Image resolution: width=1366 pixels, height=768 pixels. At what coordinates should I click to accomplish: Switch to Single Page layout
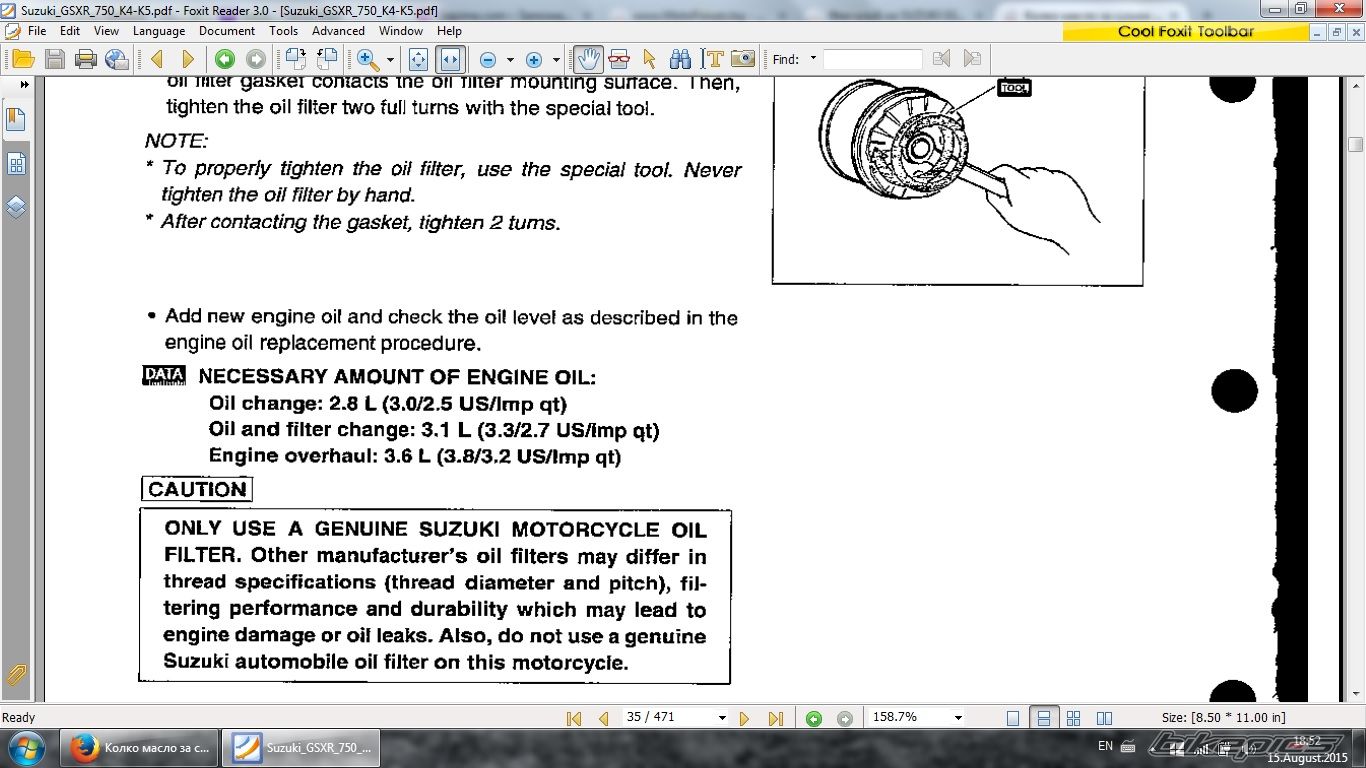click(1013, 718)
